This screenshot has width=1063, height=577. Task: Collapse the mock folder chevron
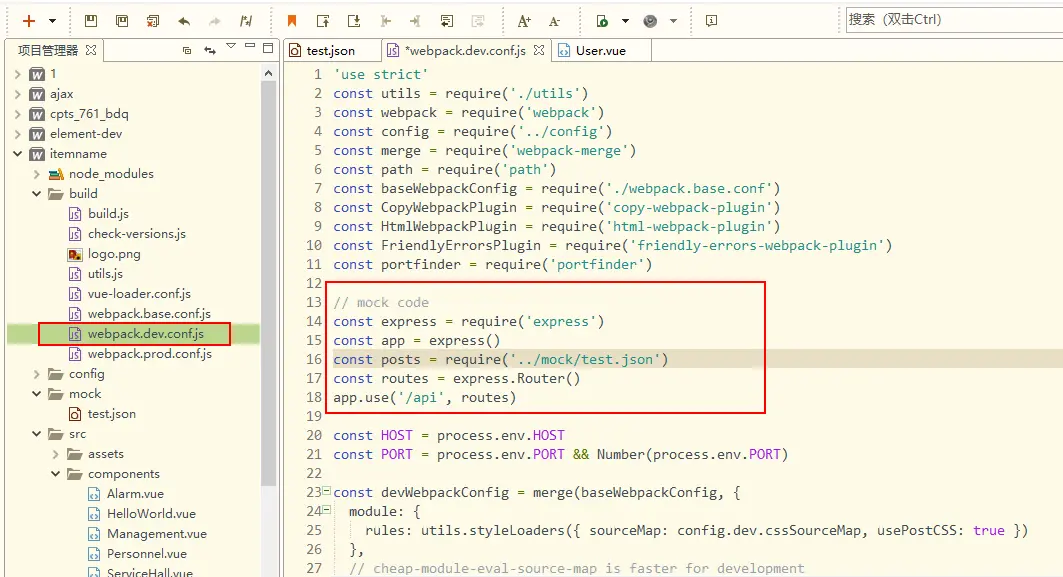tap(37, 394)
